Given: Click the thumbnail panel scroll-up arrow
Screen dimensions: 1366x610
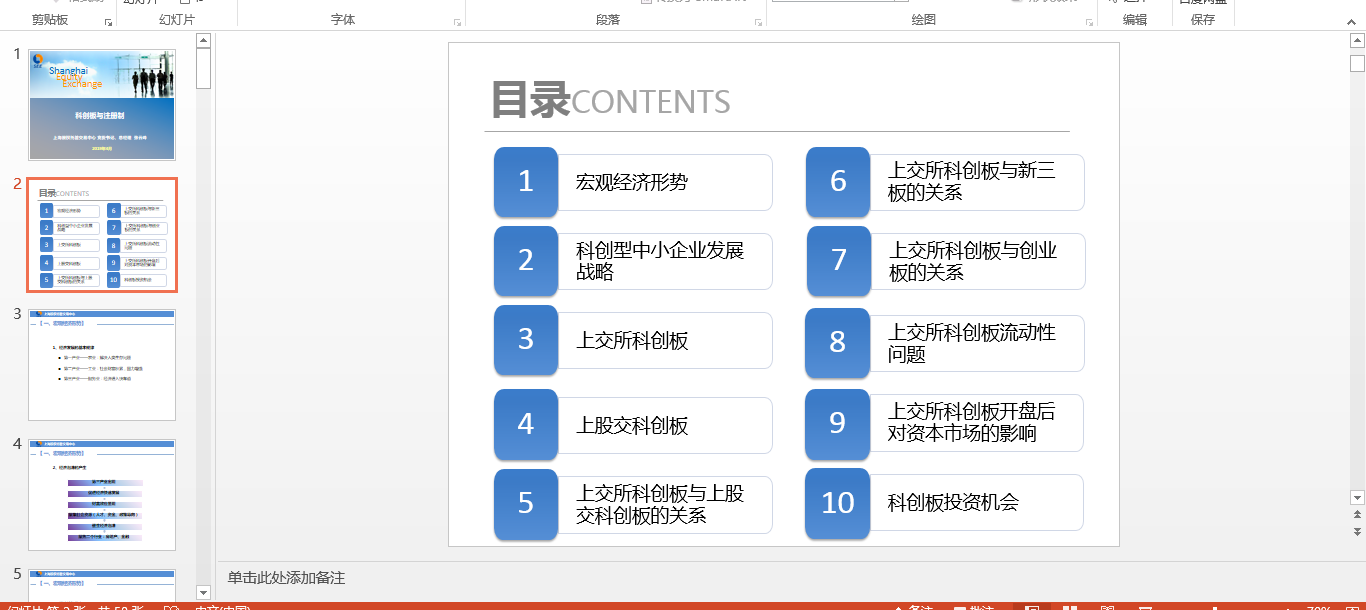Looking at the screenshot, I should [204, 41].
